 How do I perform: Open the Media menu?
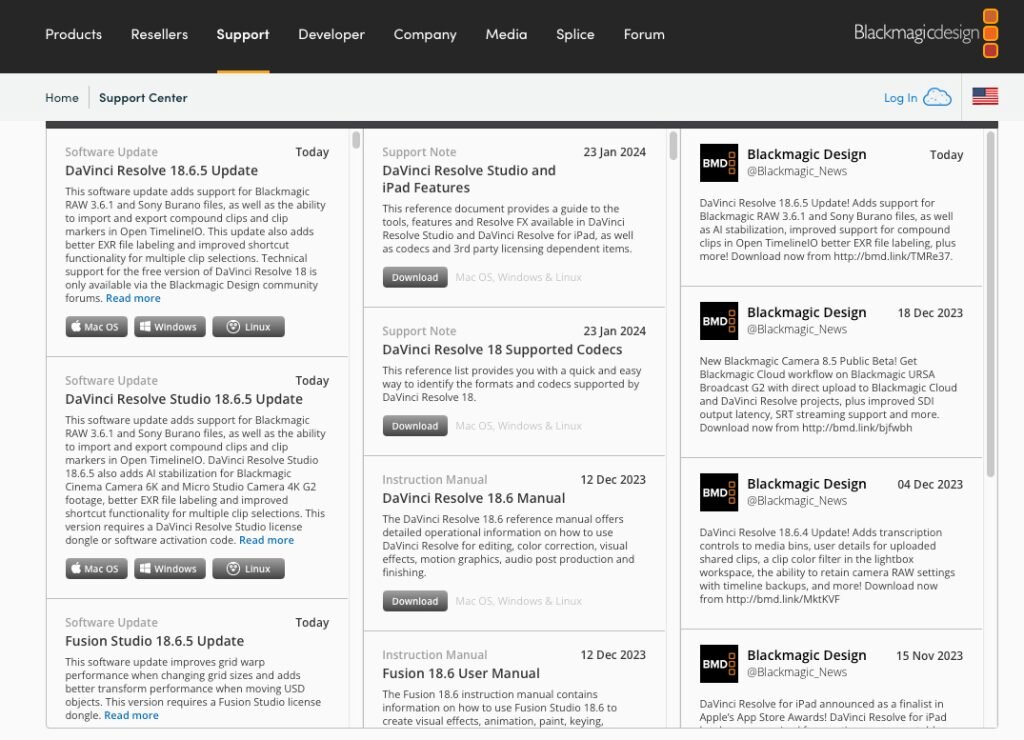[506, 34]
